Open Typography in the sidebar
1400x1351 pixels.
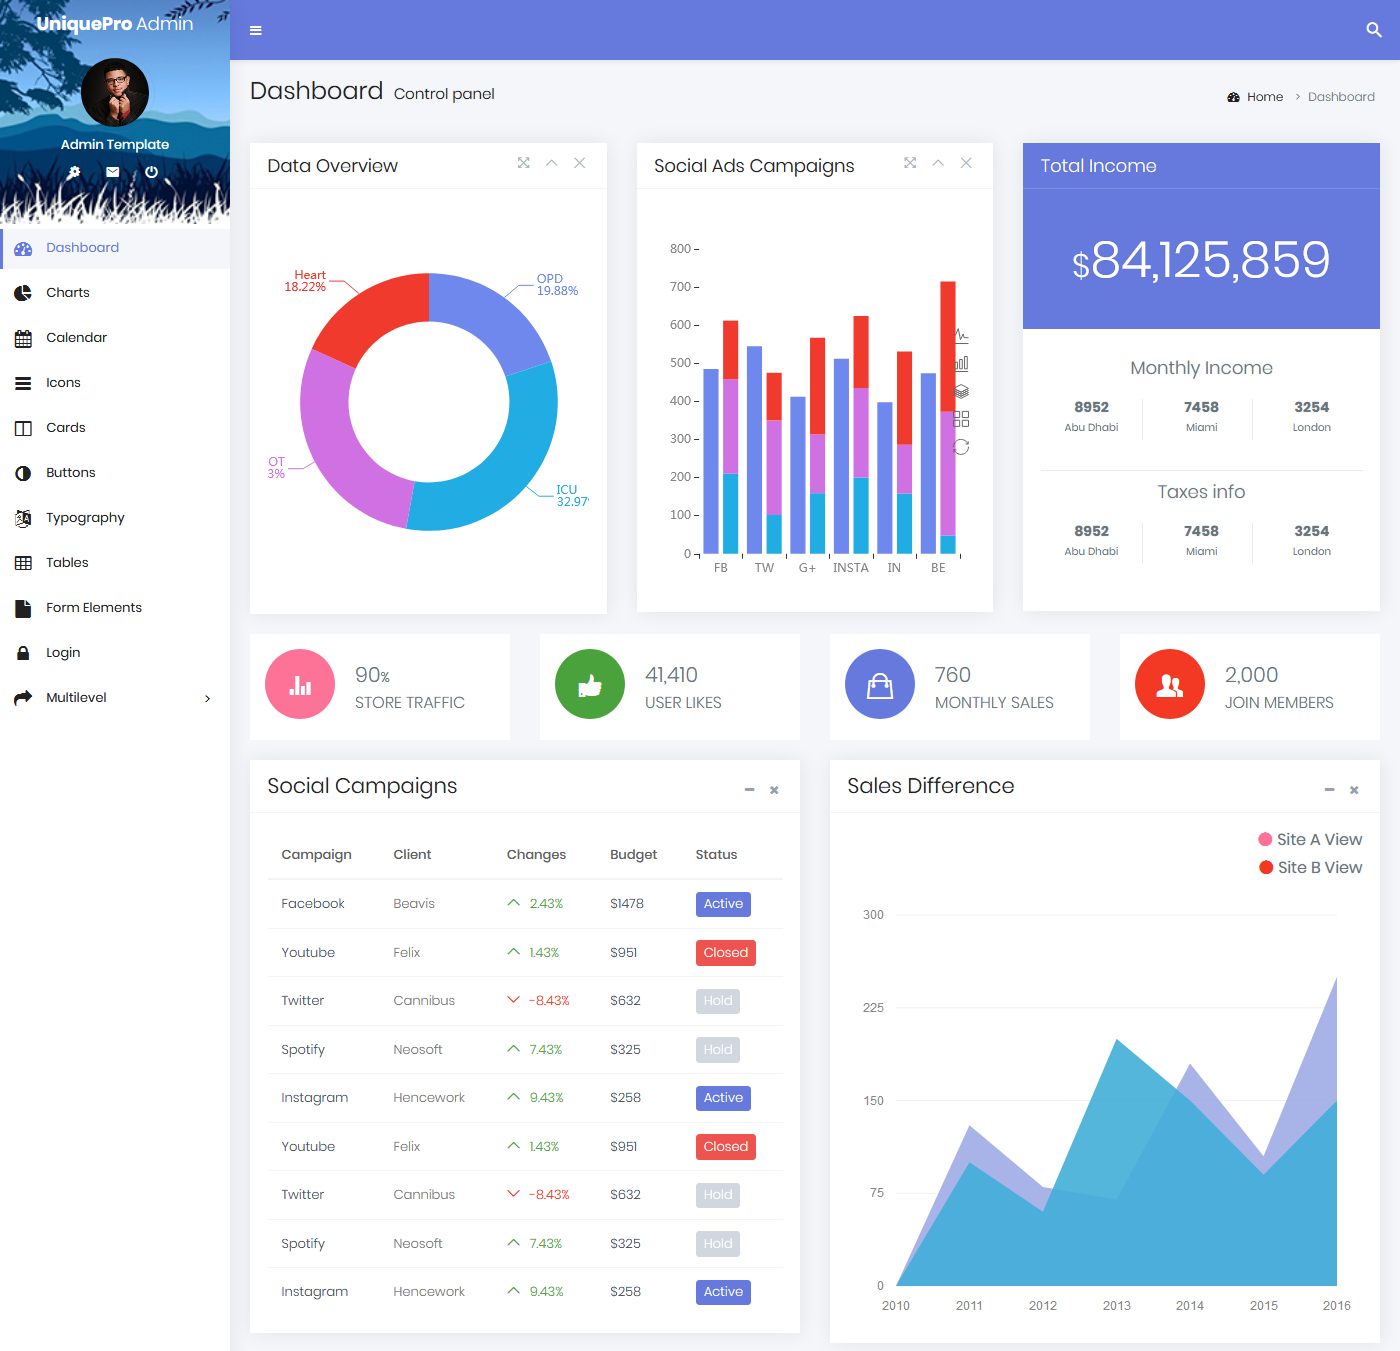(115, 518)
